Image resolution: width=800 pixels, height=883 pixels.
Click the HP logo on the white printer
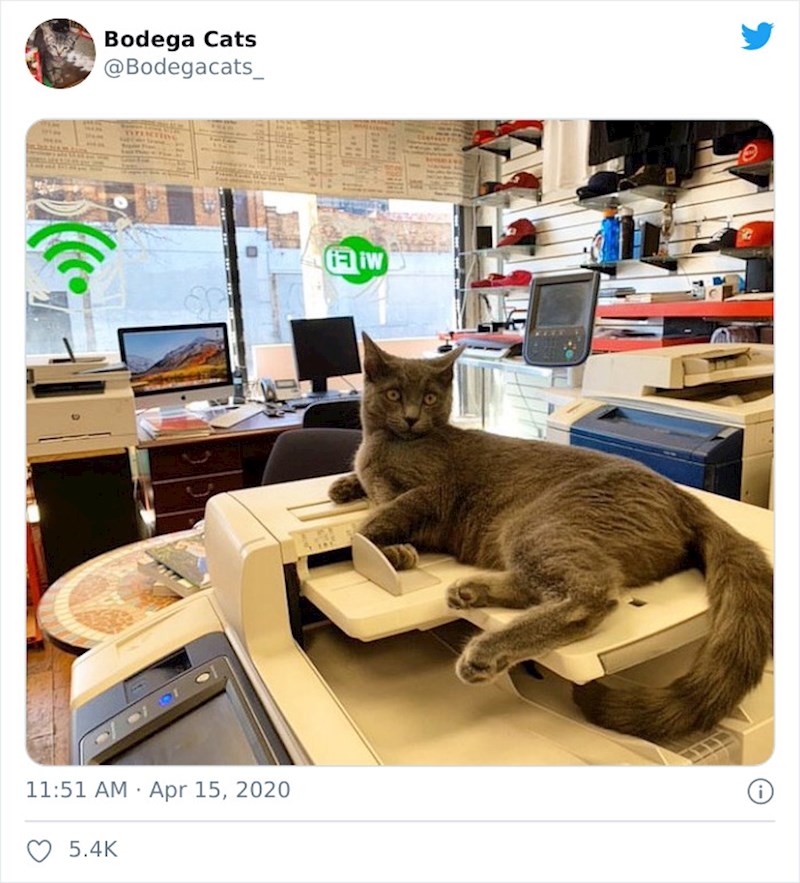(x=75, y=416)
